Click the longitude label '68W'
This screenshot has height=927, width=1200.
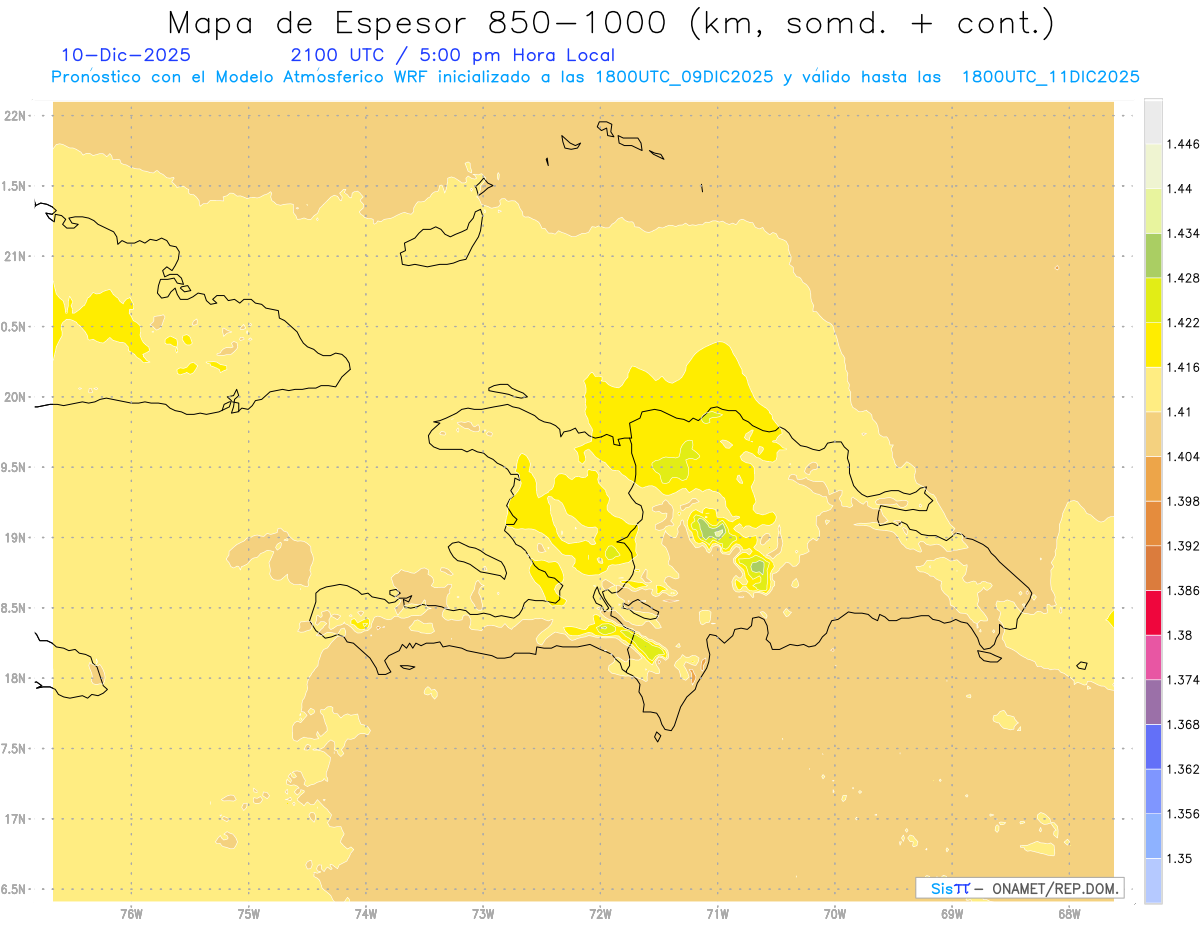click(1069, 913)
